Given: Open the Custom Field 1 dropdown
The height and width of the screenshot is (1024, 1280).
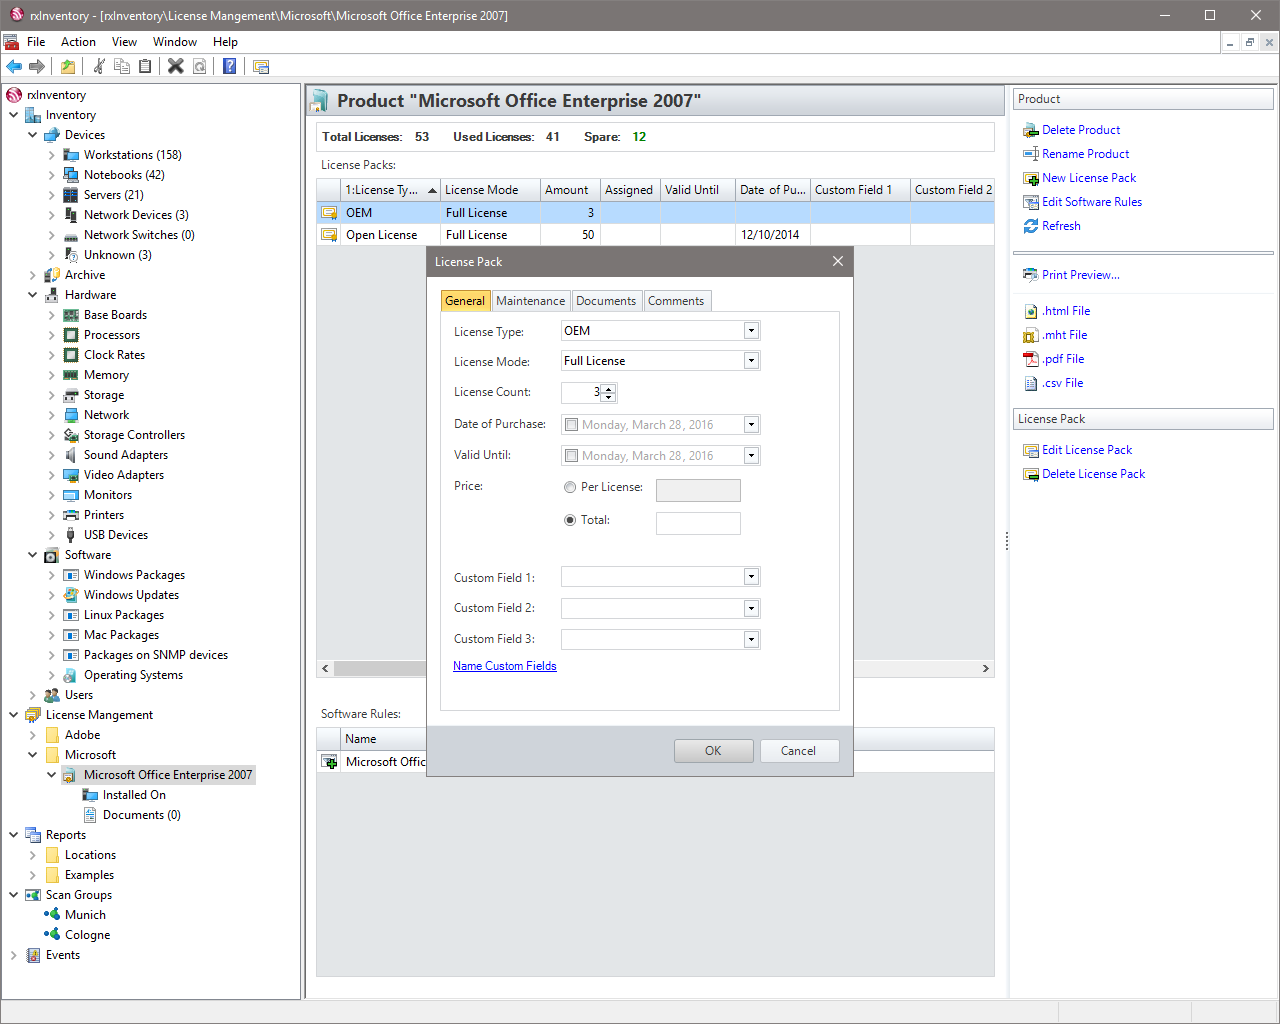Looking at the screenshot, I should click(x=751, y=577).
